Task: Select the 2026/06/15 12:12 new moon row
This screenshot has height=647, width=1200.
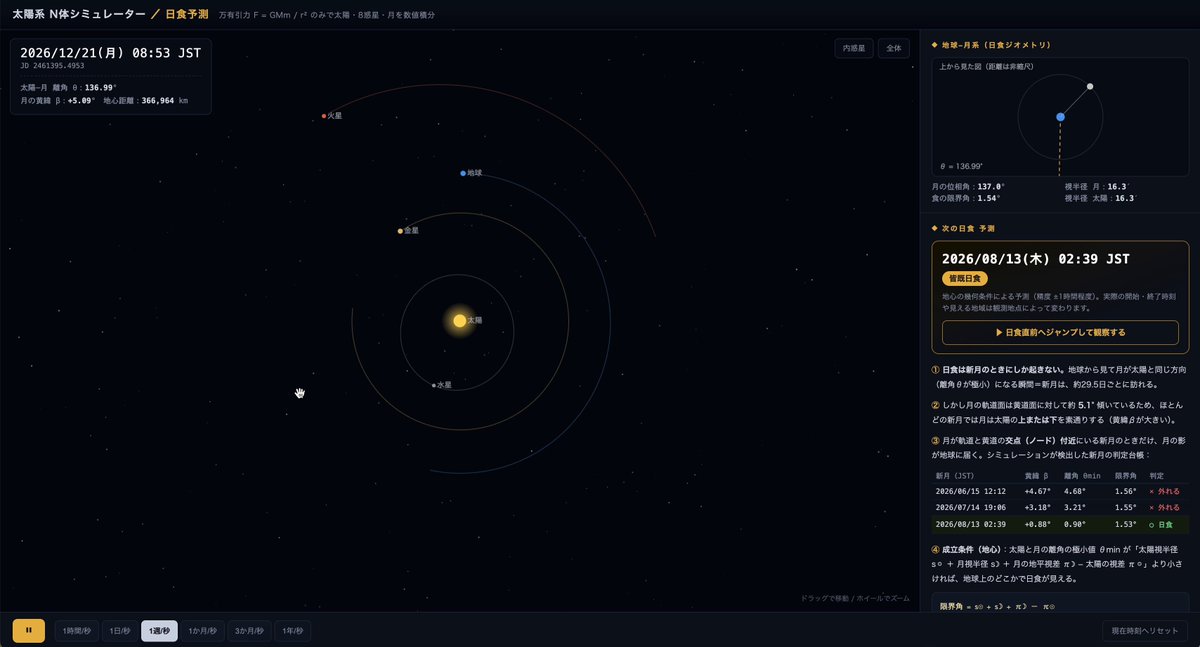Action: (x=1060, y=492)
